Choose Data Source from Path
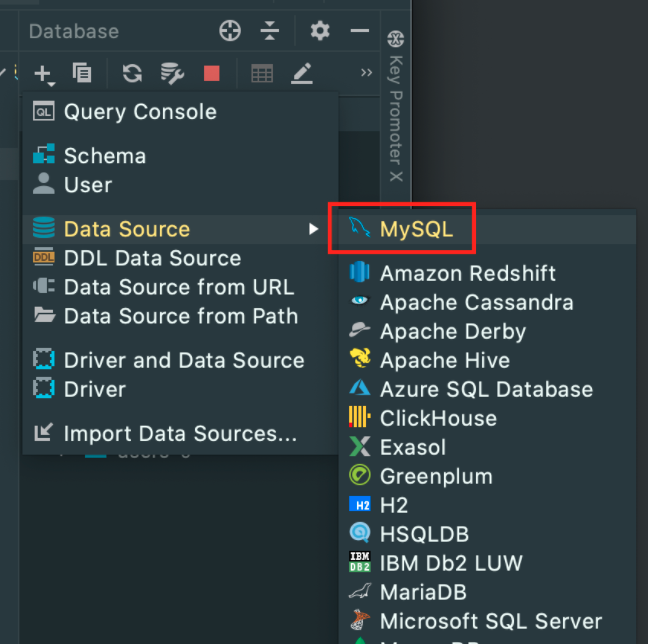Viewport: 648px width, 644px height. pos(180,316)
